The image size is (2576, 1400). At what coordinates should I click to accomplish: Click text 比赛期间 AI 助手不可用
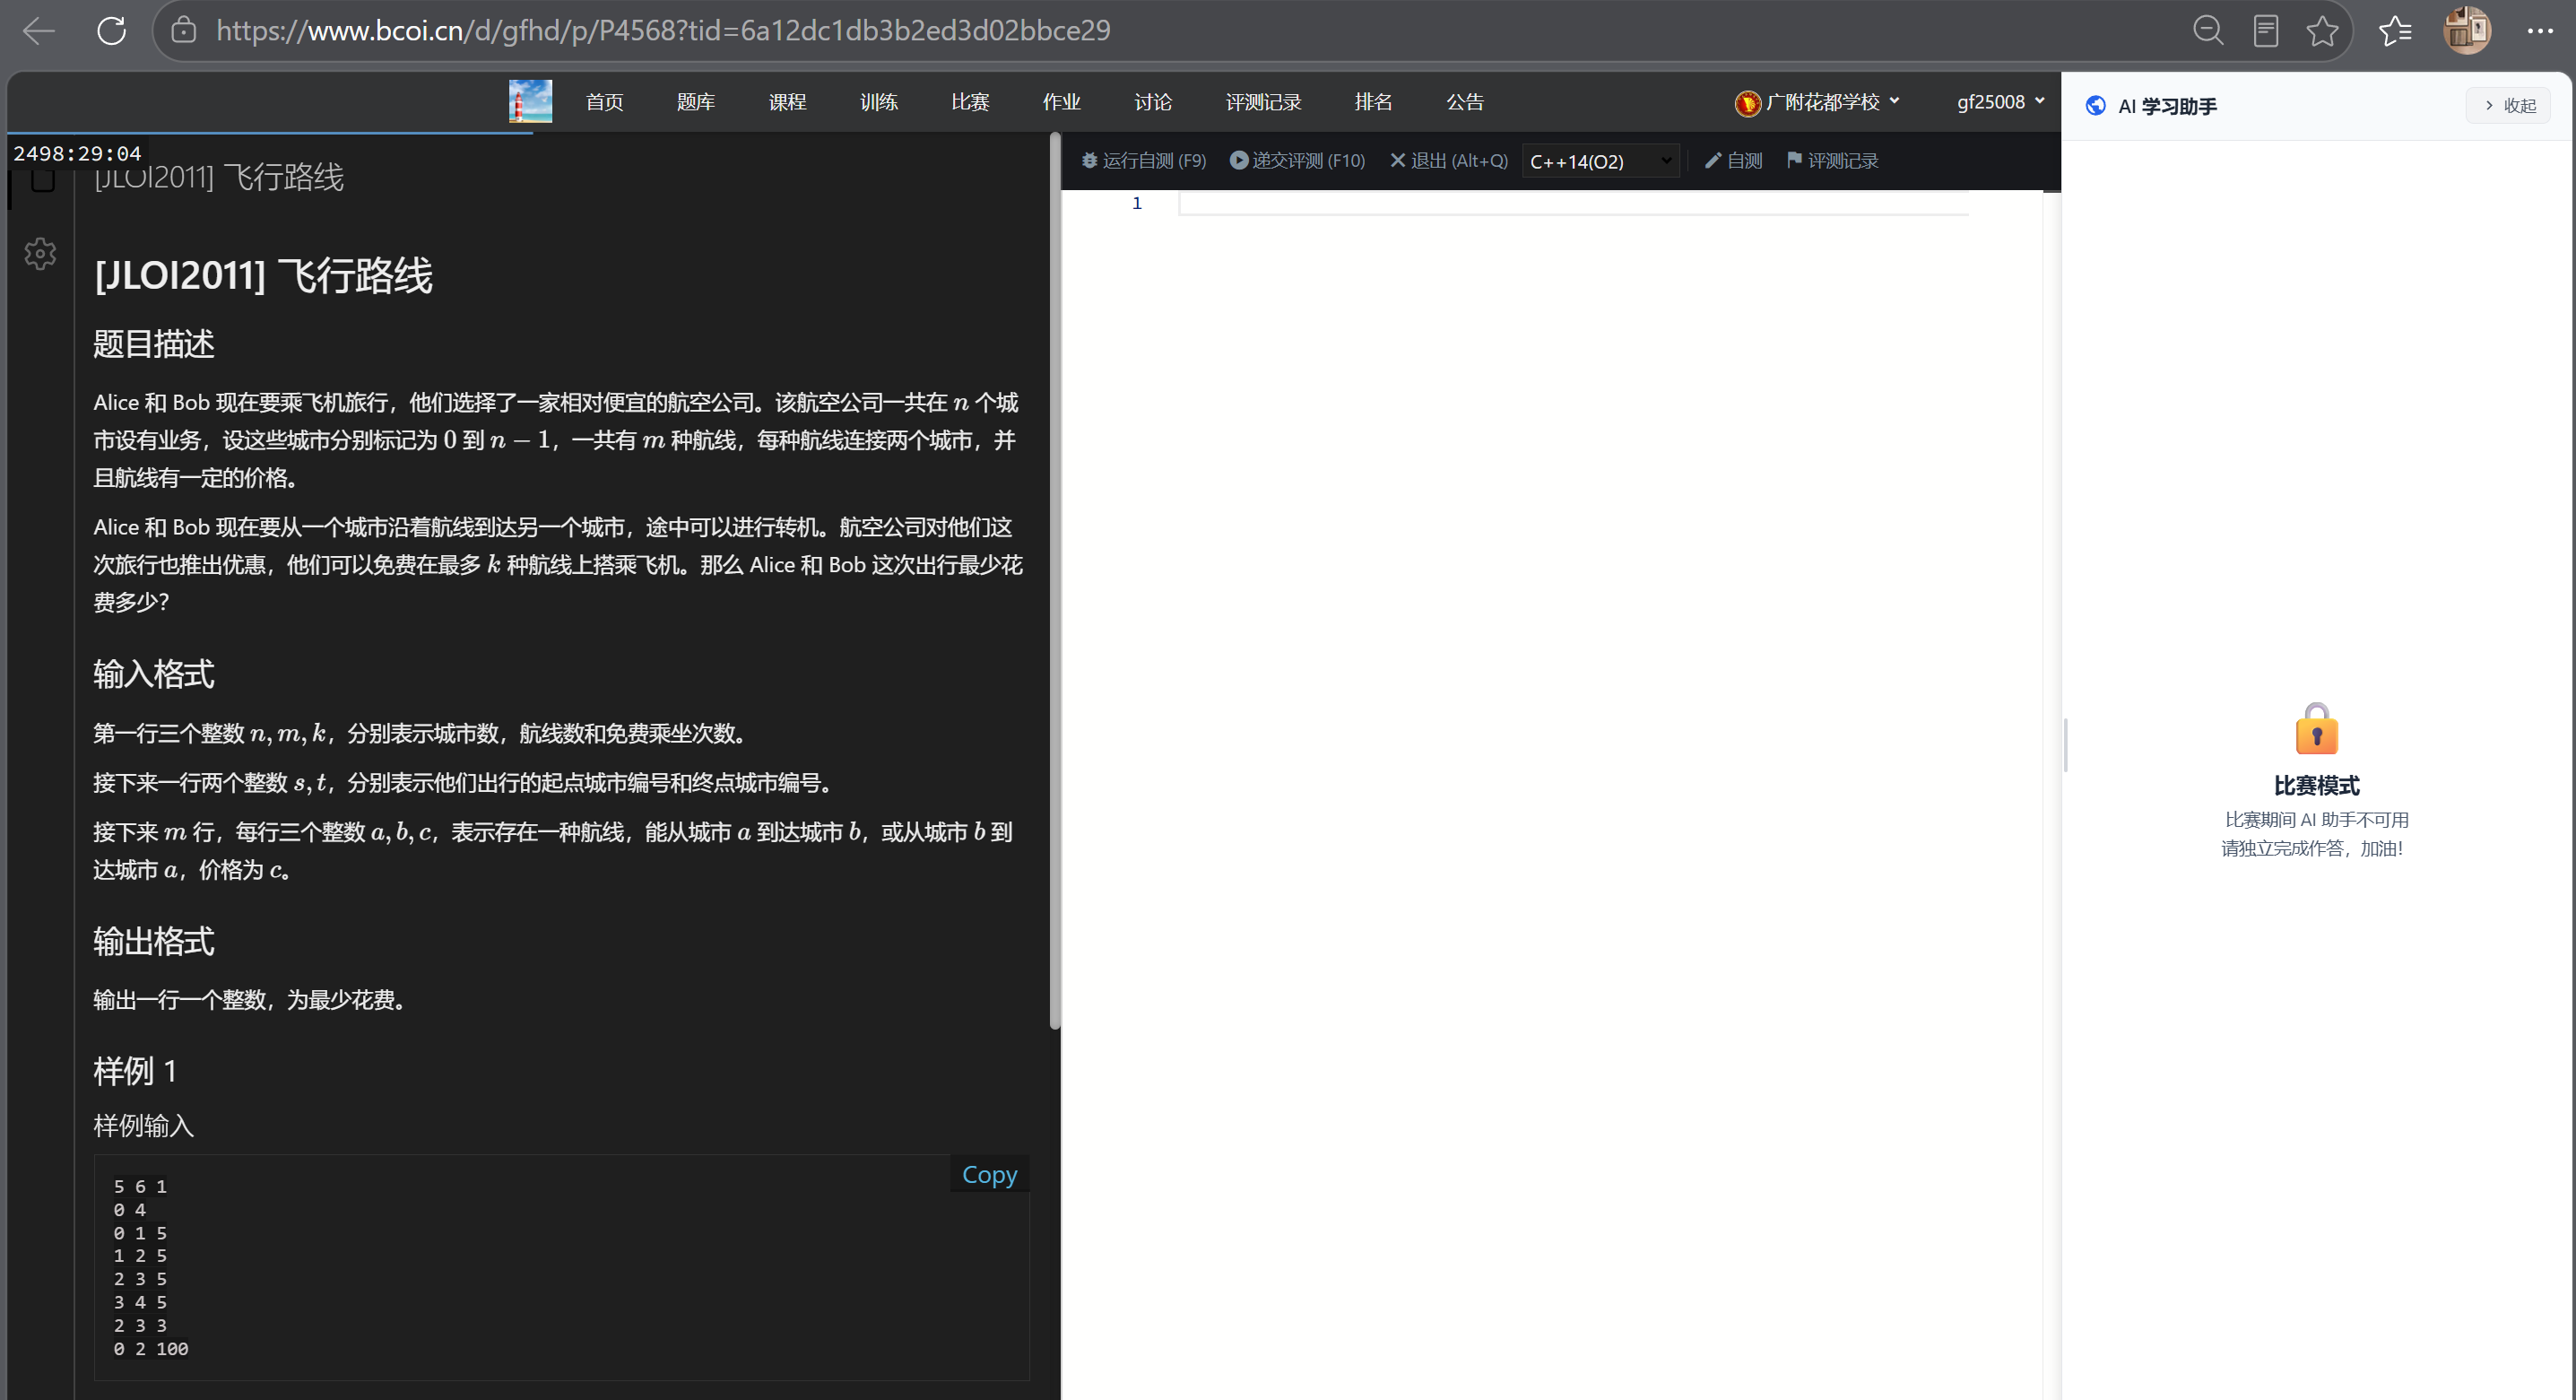coord(2316,819)
